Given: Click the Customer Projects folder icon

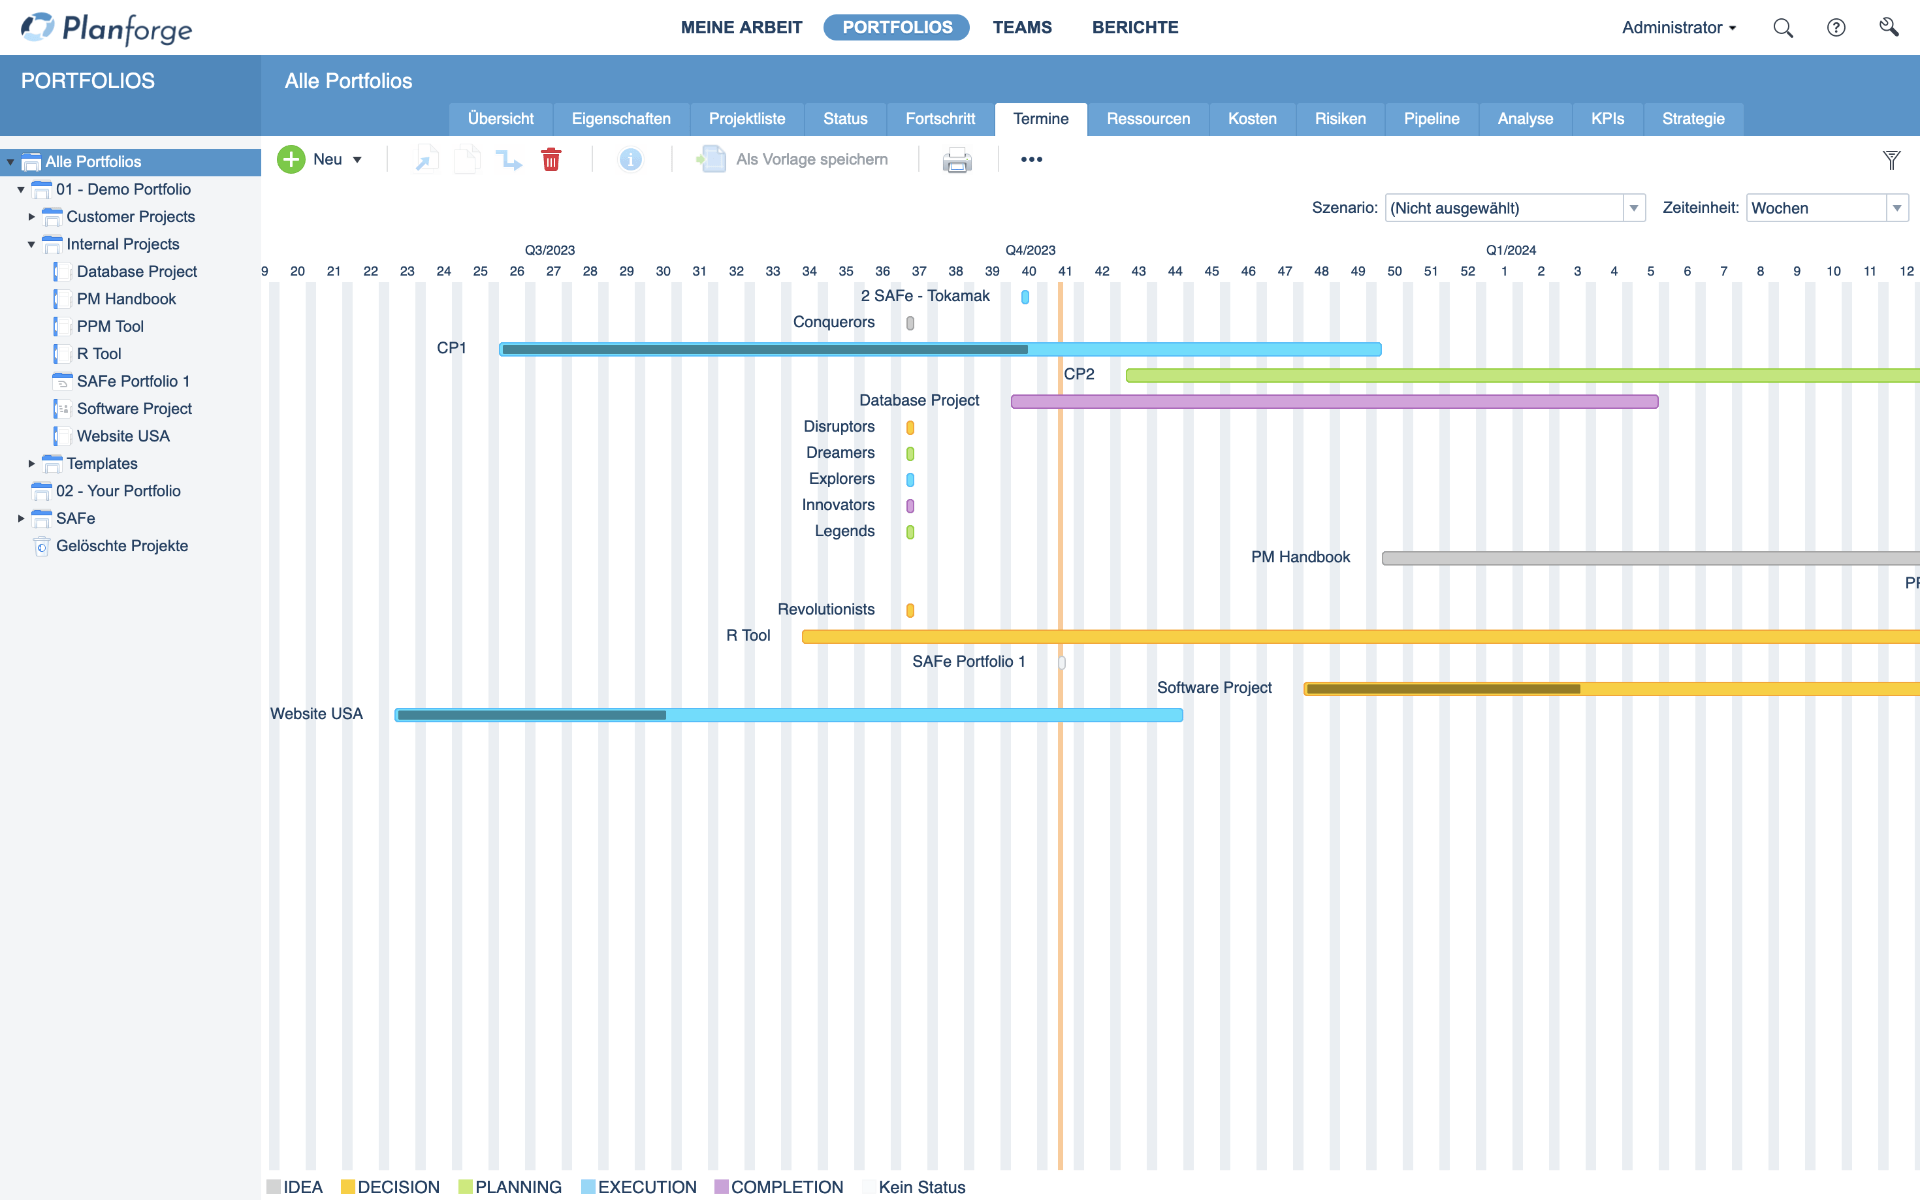Looking at the screenshot, I should pos(52,217).
